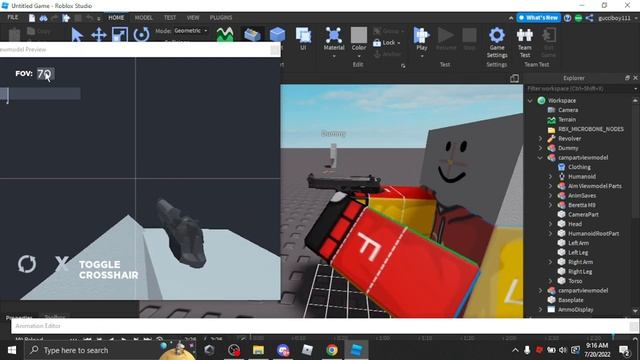The image size is (640, 360).
Task: Start a Team Test
Action: [524, 42]
